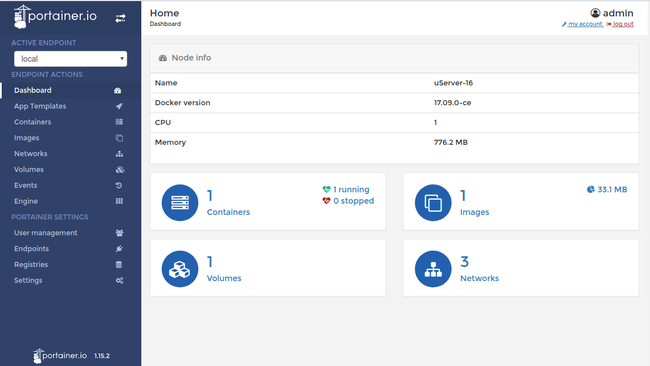Screen dimensions: 650x366
Task: Click the Node info heading
Action: [191, 58]
